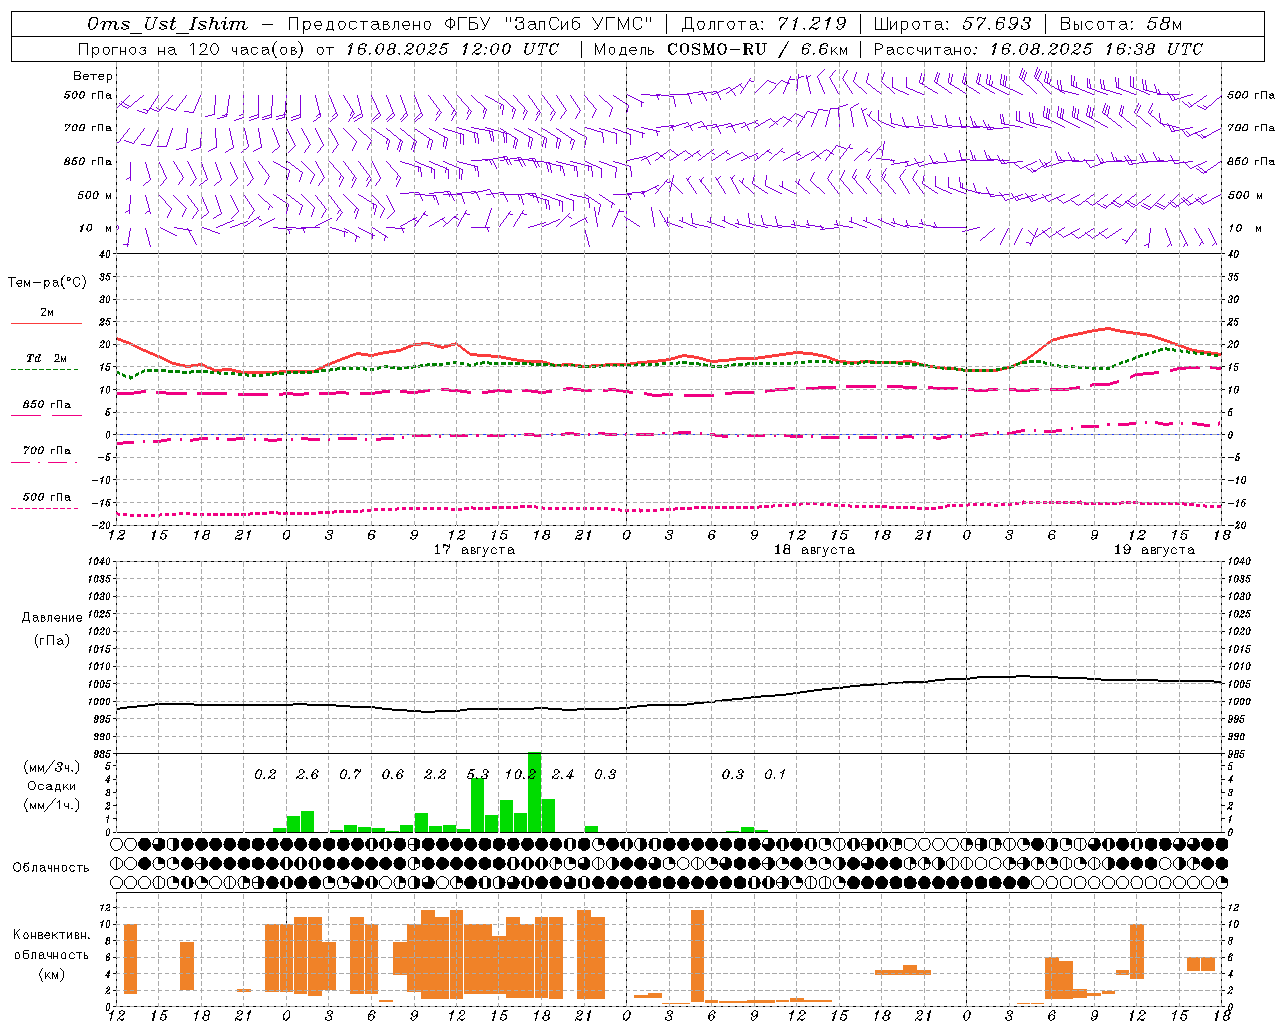Click the 0.2 precipitation value
Image resolution: width=1280 pixels, height=1024 pixels.
click(265, 775)
